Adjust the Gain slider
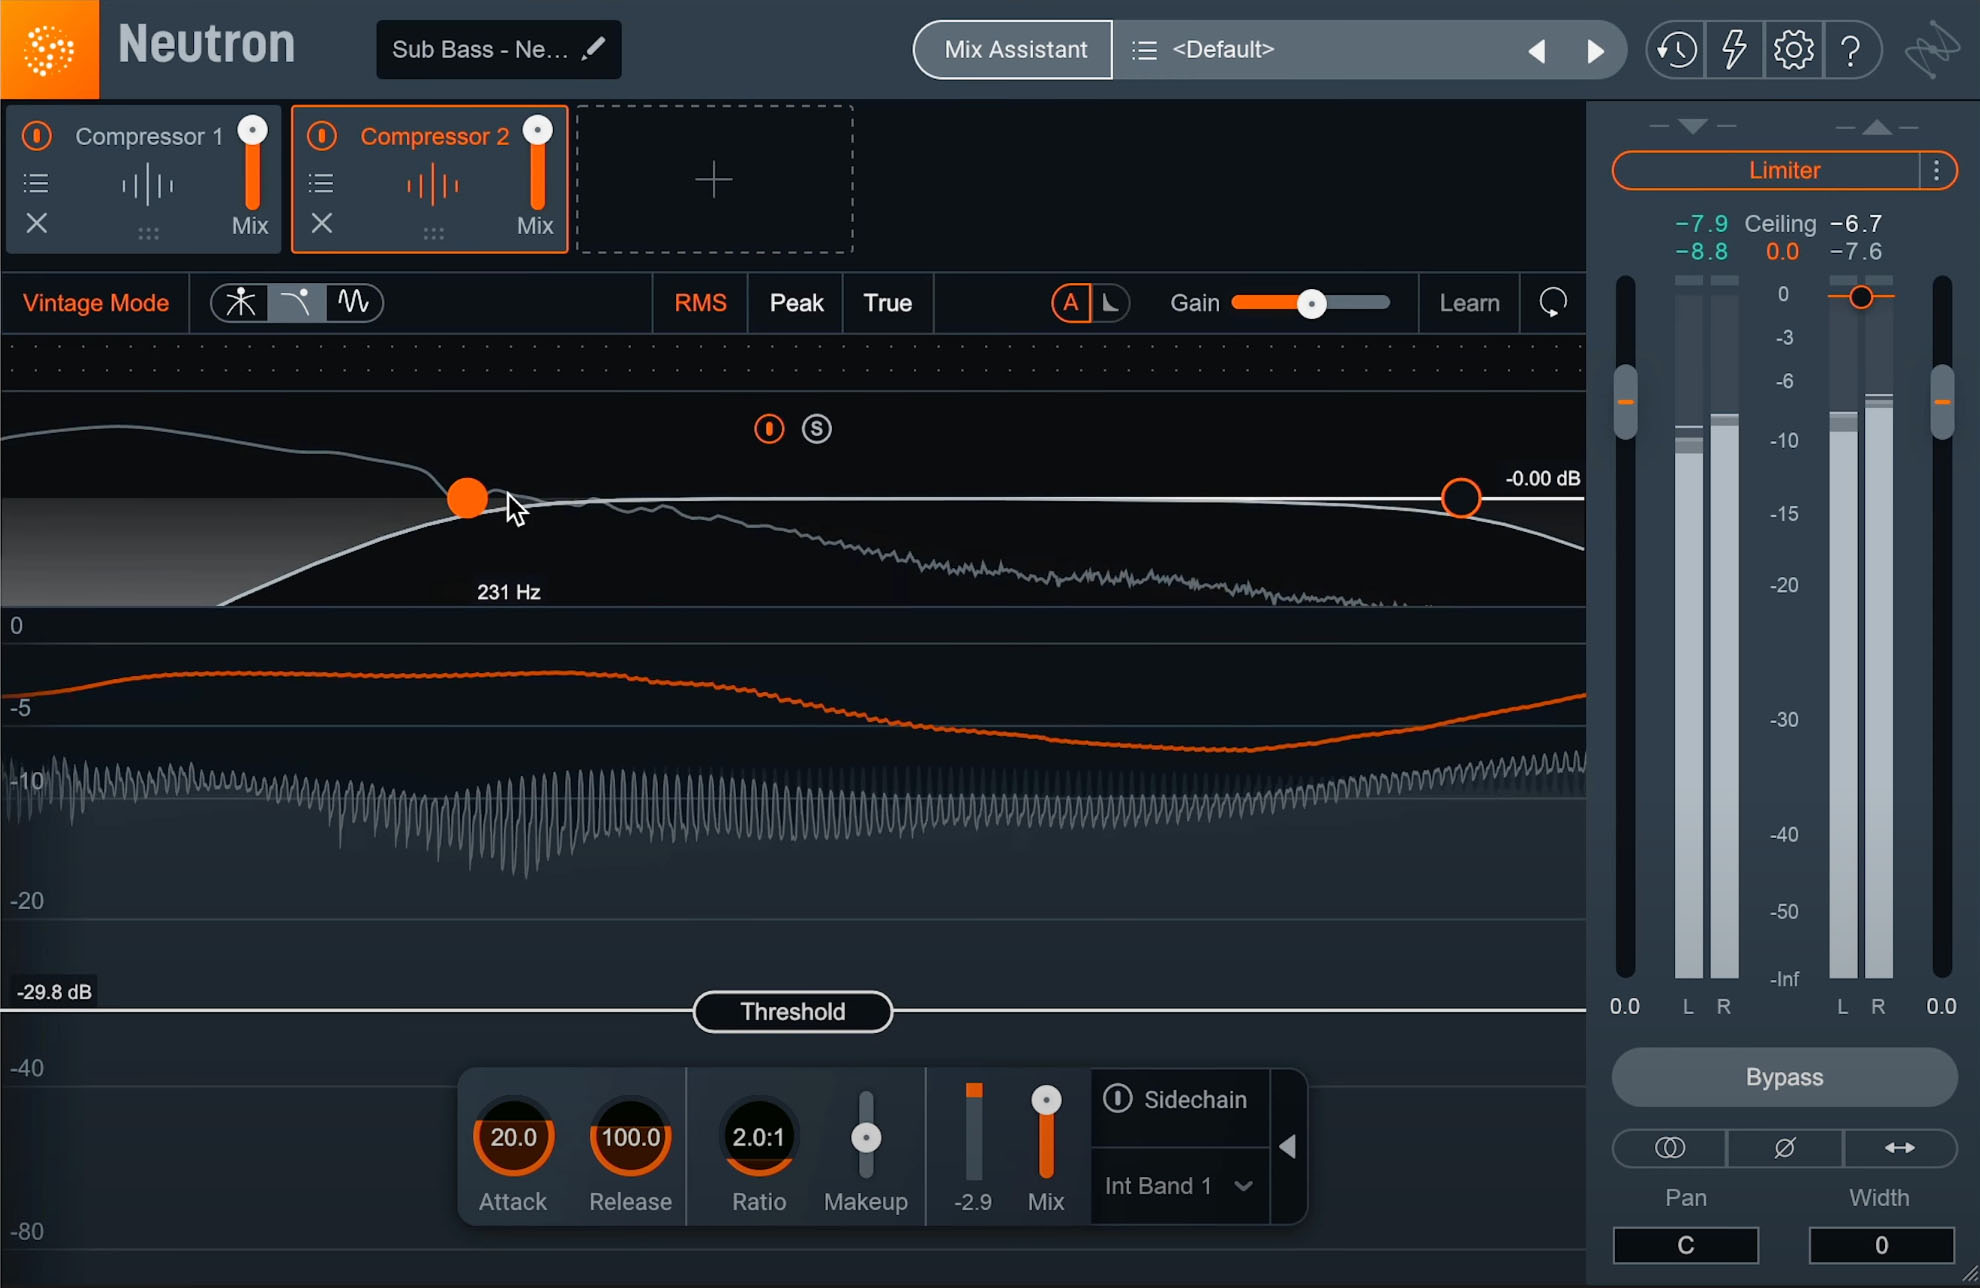Viewport: 1980px width, 1288px height. click(1311, 303)
